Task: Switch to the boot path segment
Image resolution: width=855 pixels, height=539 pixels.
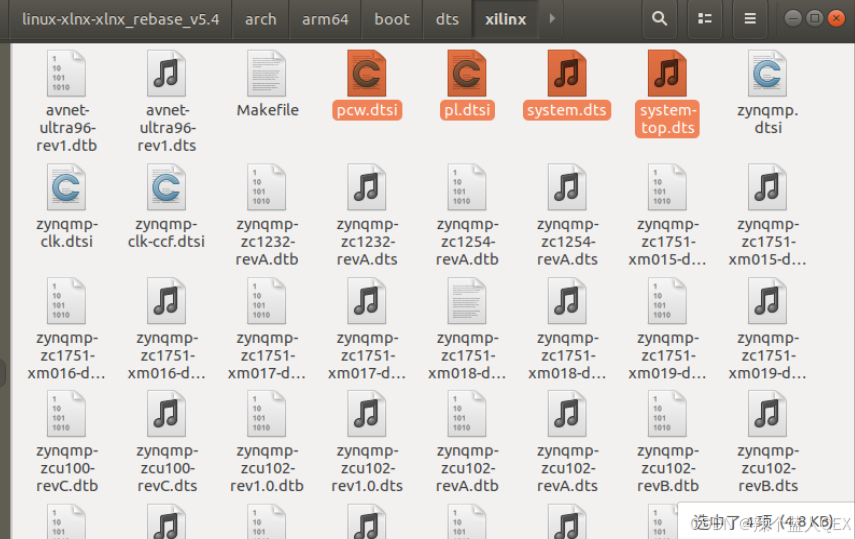Action: click(x=392, y=19)
